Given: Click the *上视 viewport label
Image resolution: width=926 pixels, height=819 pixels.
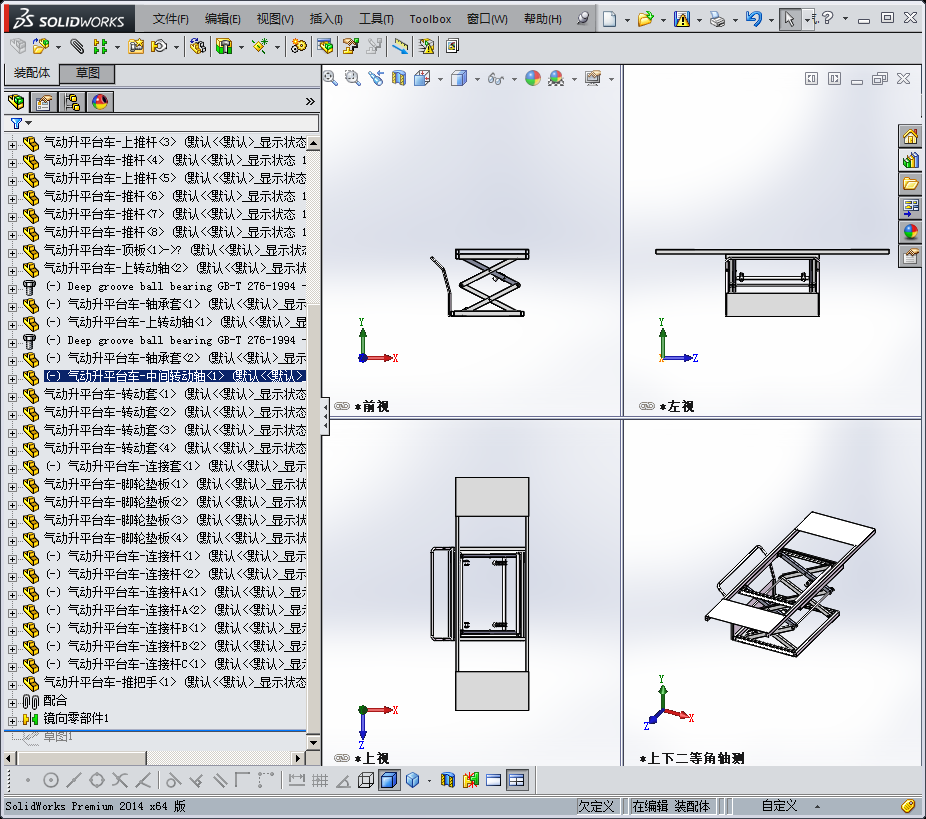Looking at the screenshot, I should coord(371,758).
